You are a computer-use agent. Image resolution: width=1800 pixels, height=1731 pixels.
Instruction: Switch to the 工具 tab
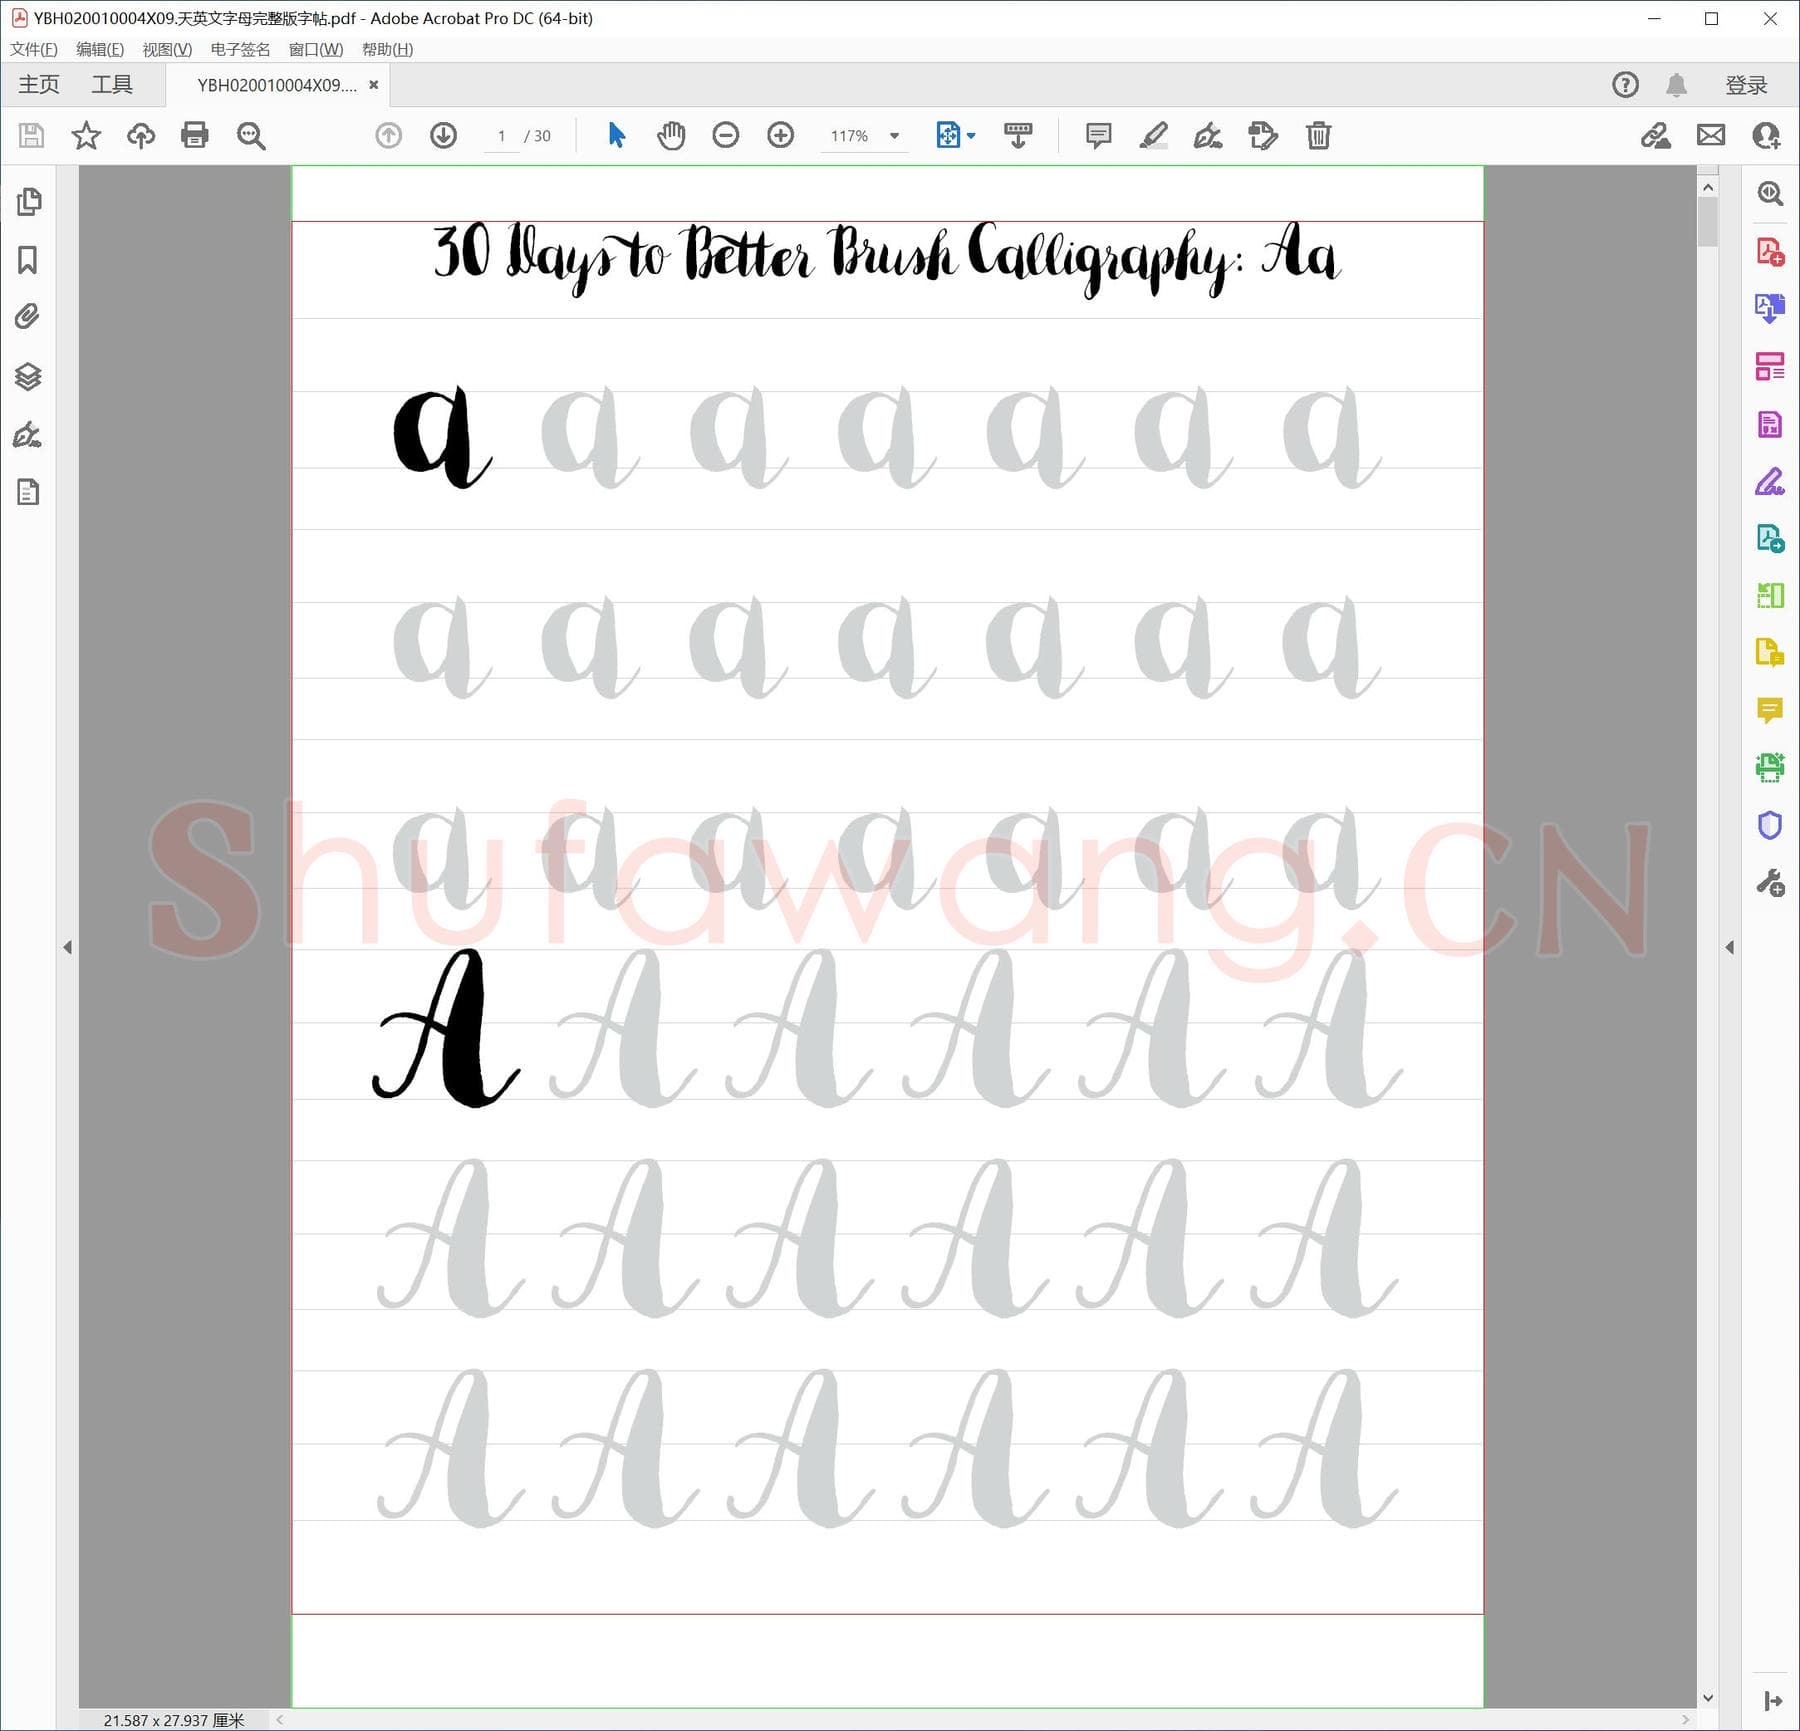tap(112, 85)
